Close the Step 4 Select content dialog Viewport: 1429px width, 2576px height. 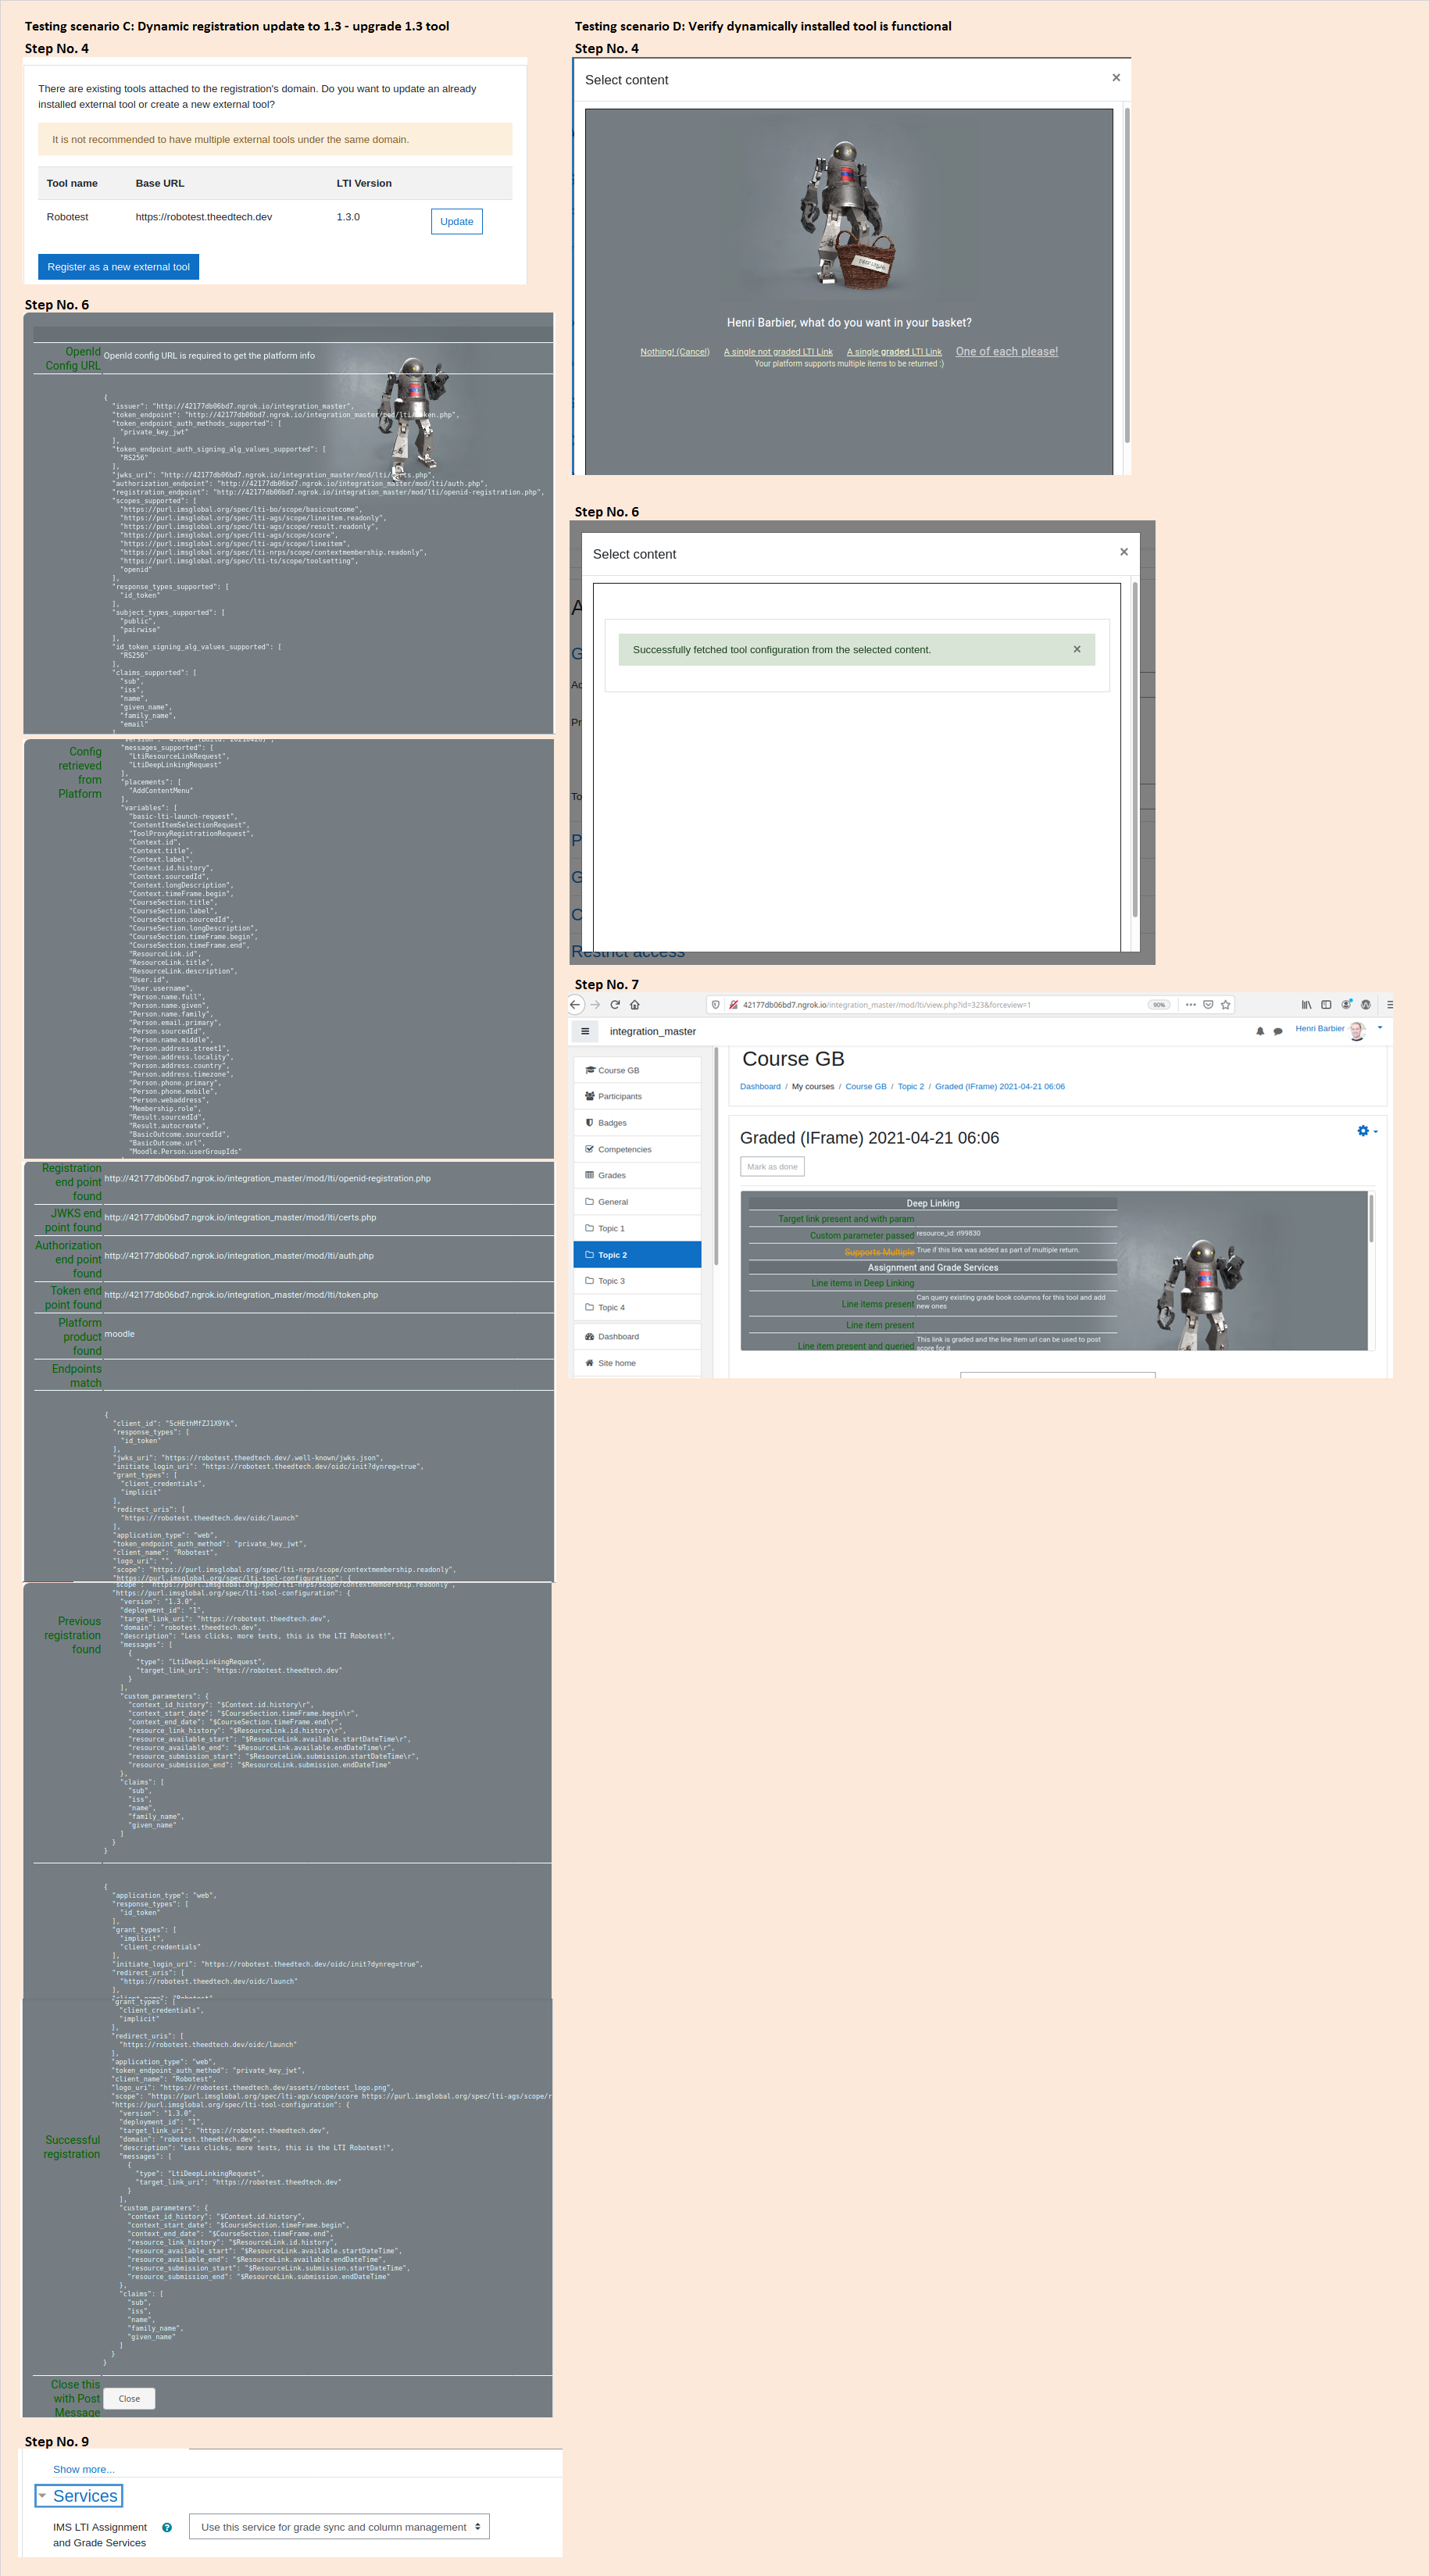(1116, 78)
